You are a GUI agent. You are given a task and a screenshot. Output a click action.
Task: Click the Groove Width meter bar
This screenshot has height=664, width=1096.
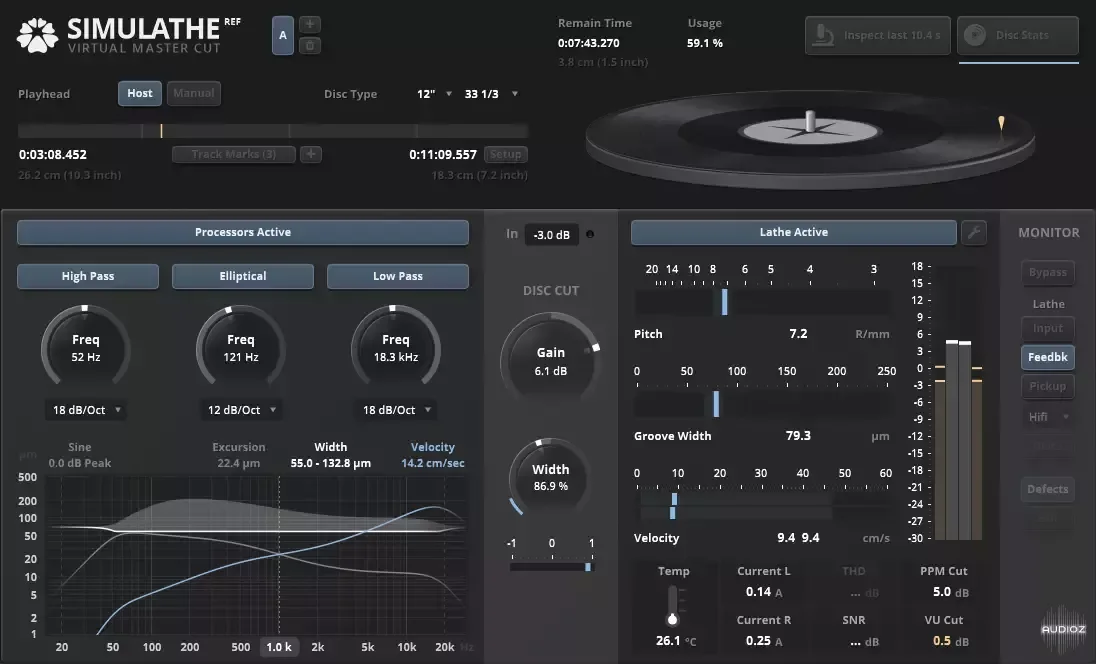(x=763, y=404)
